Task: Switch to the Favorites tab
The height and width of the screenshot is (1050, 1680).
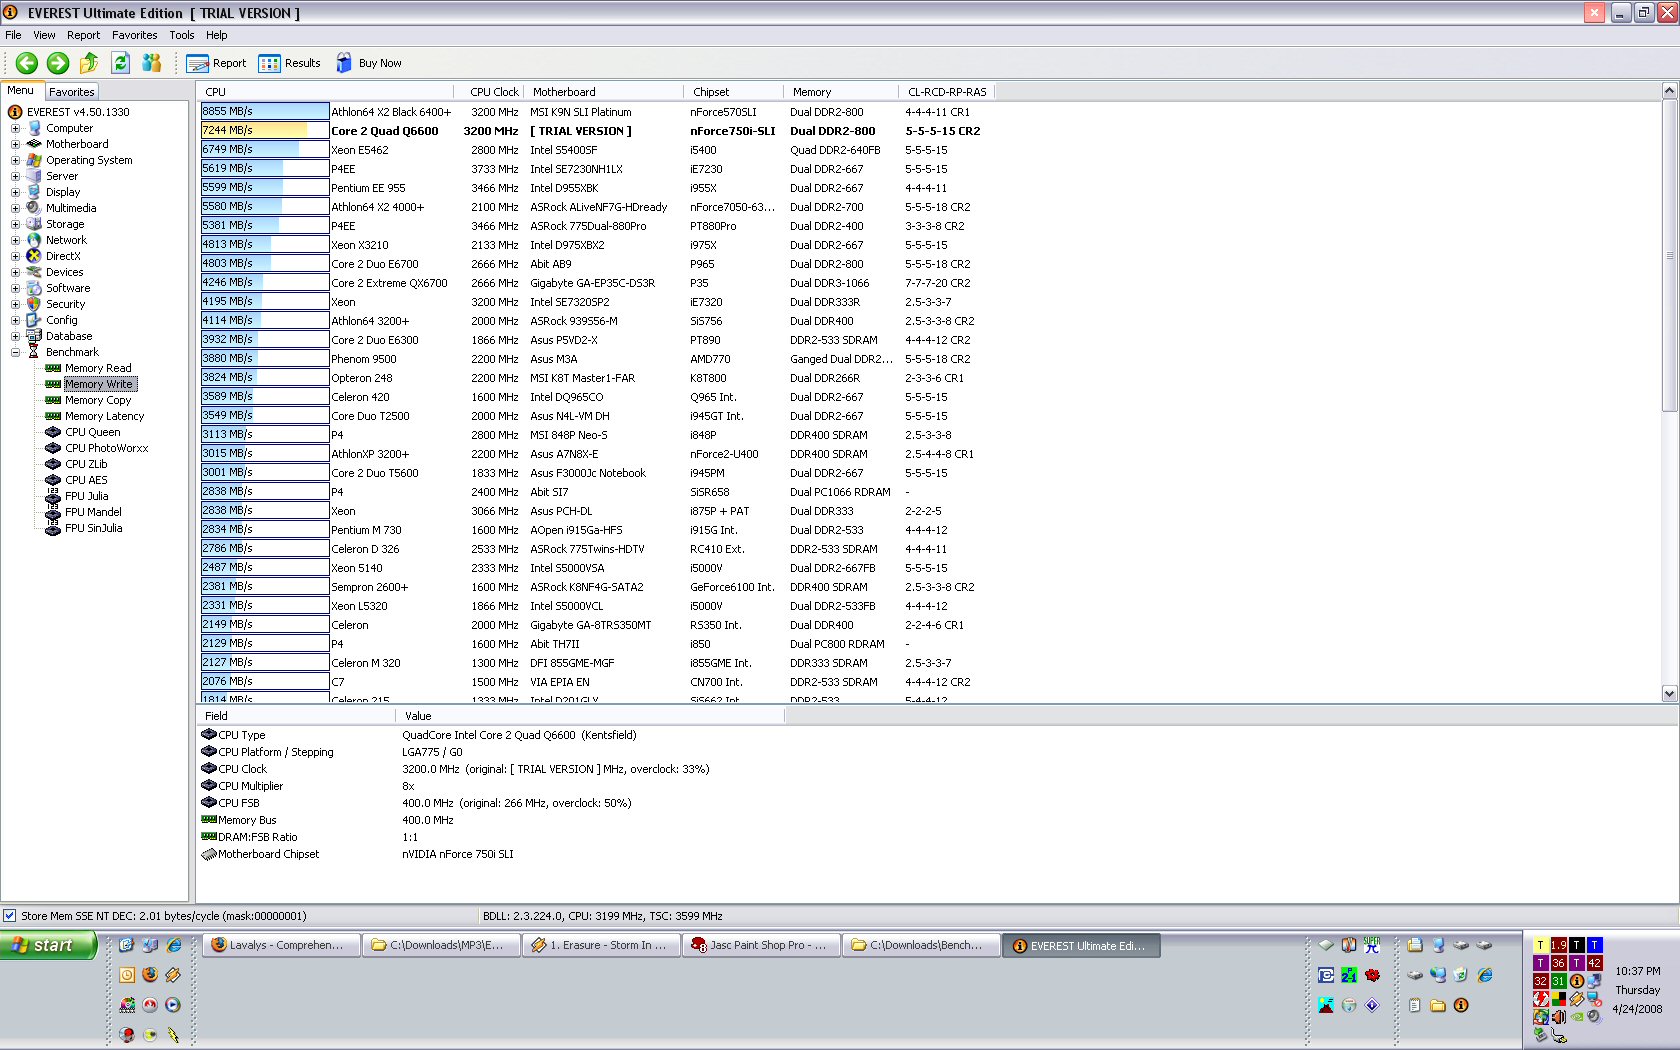Action: tap(71, 92)
